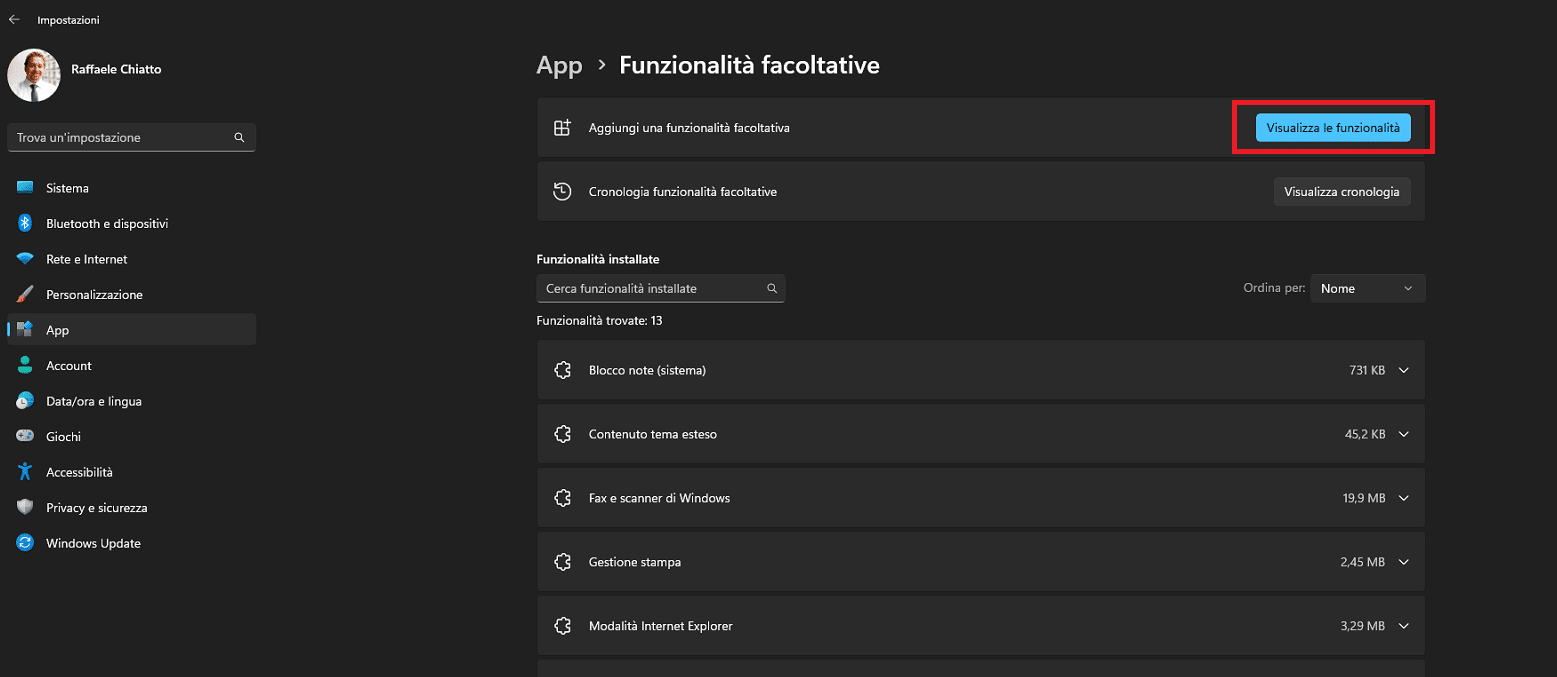Click the Rete e Internet Wi-Fi icon
This screenshot has width=1557, height=677.
25,259
